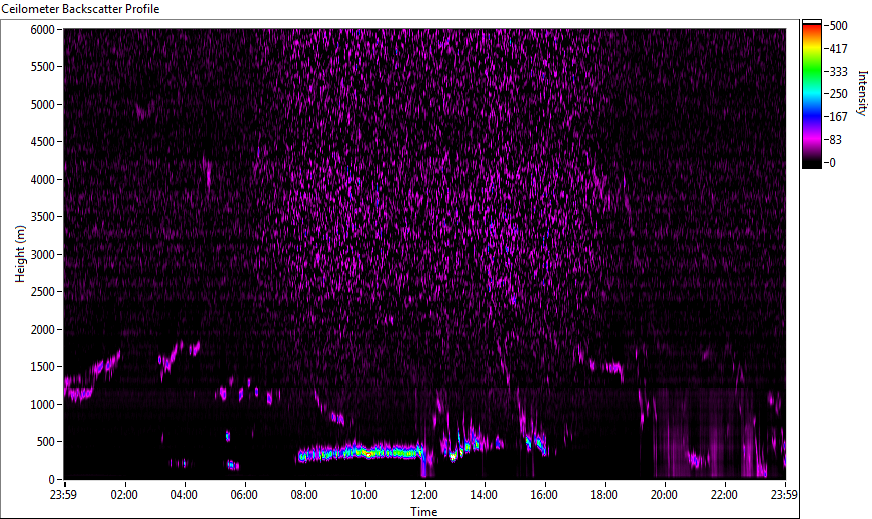Image resolution: width=872 pixels, height=519 pixels.
Task: Click the 'Ceilometer Backscatter Profile' title
Action: pos(81,9)
